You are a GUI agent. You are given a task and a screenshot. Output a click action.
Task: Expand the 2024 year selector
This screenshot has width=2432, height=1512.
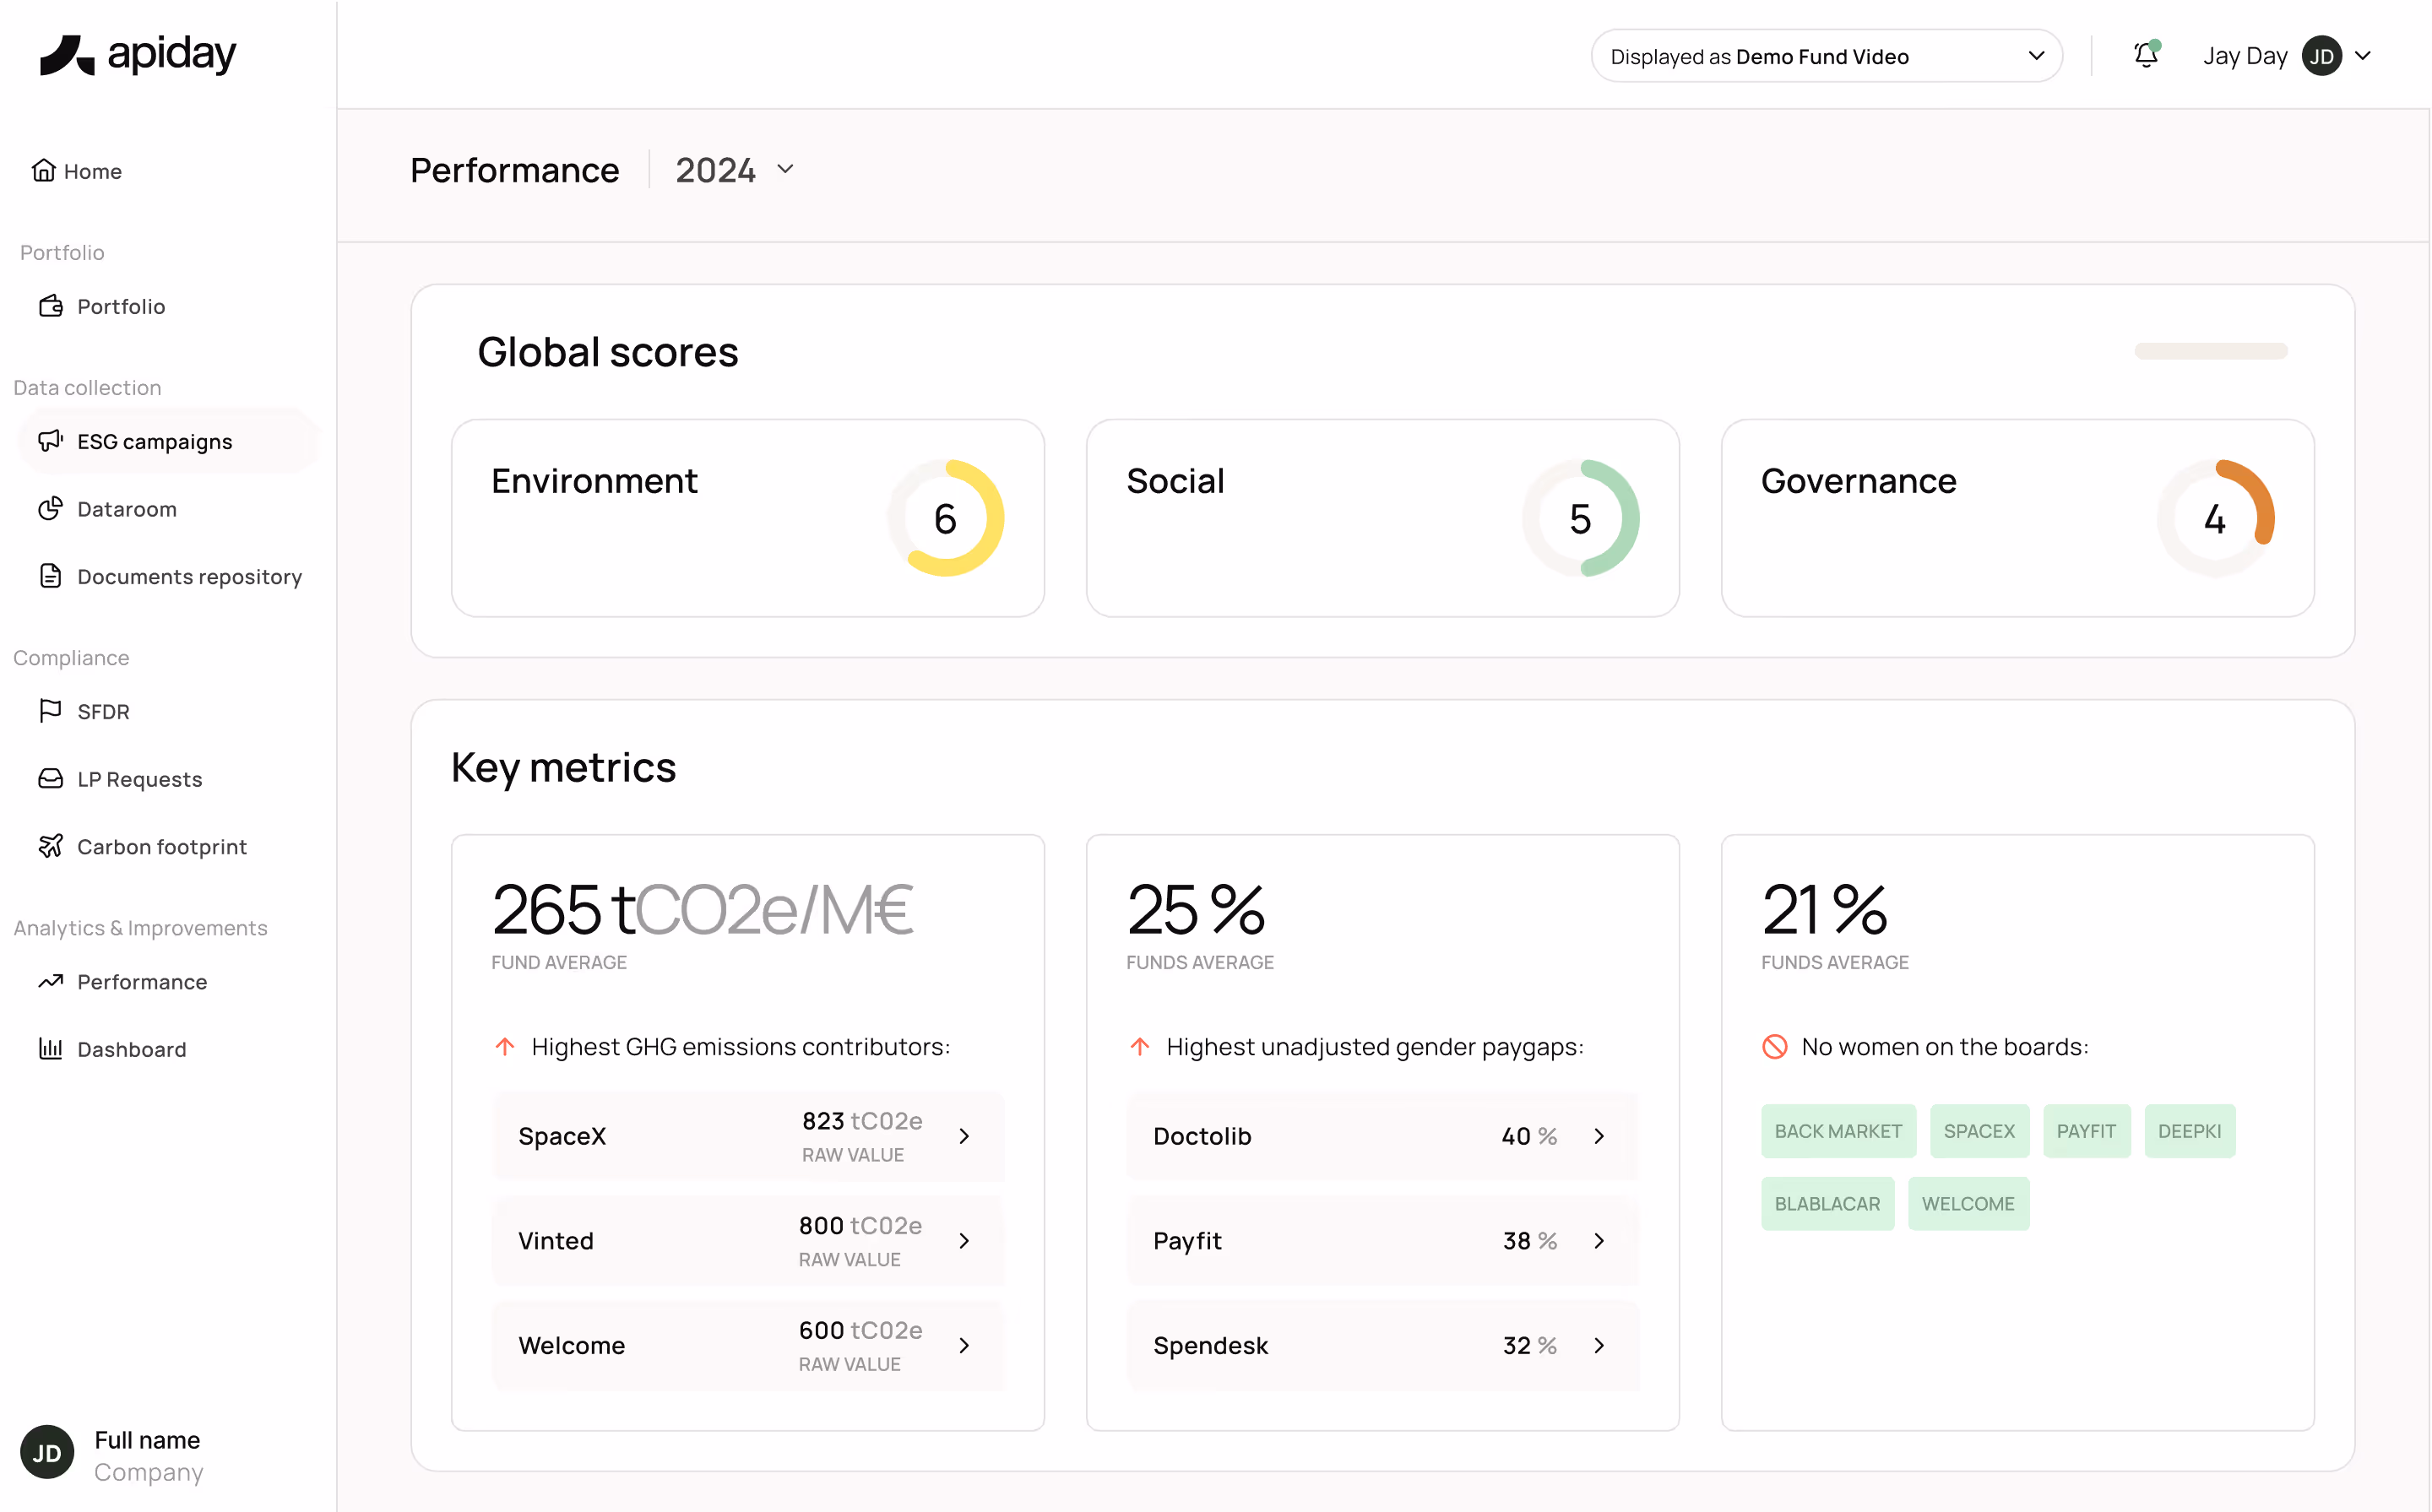point(735,170)
